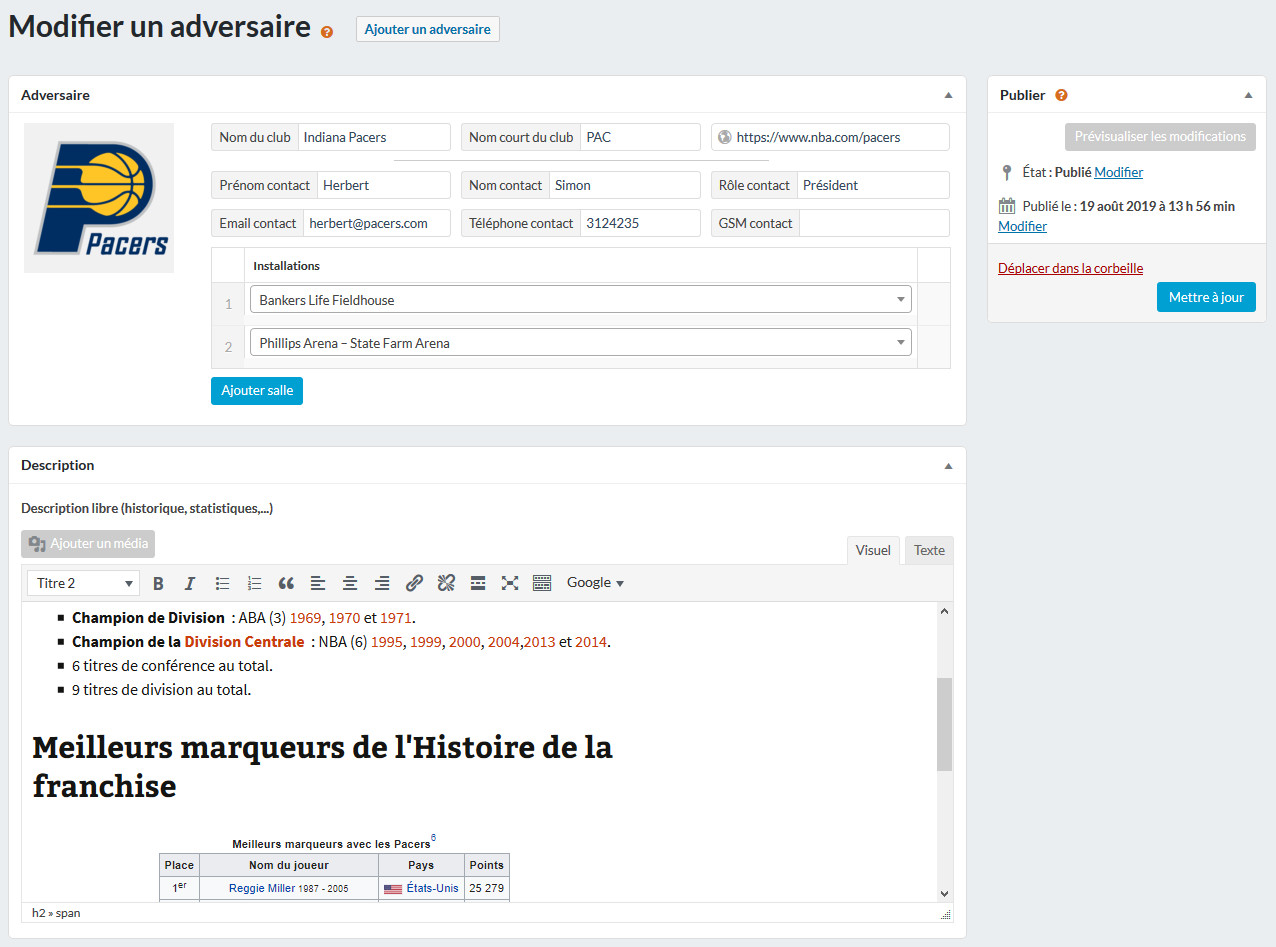The image size is (1276, 947).
Task: Click the Division Centrale link in the editor
Action: click(x=244, y=642)
